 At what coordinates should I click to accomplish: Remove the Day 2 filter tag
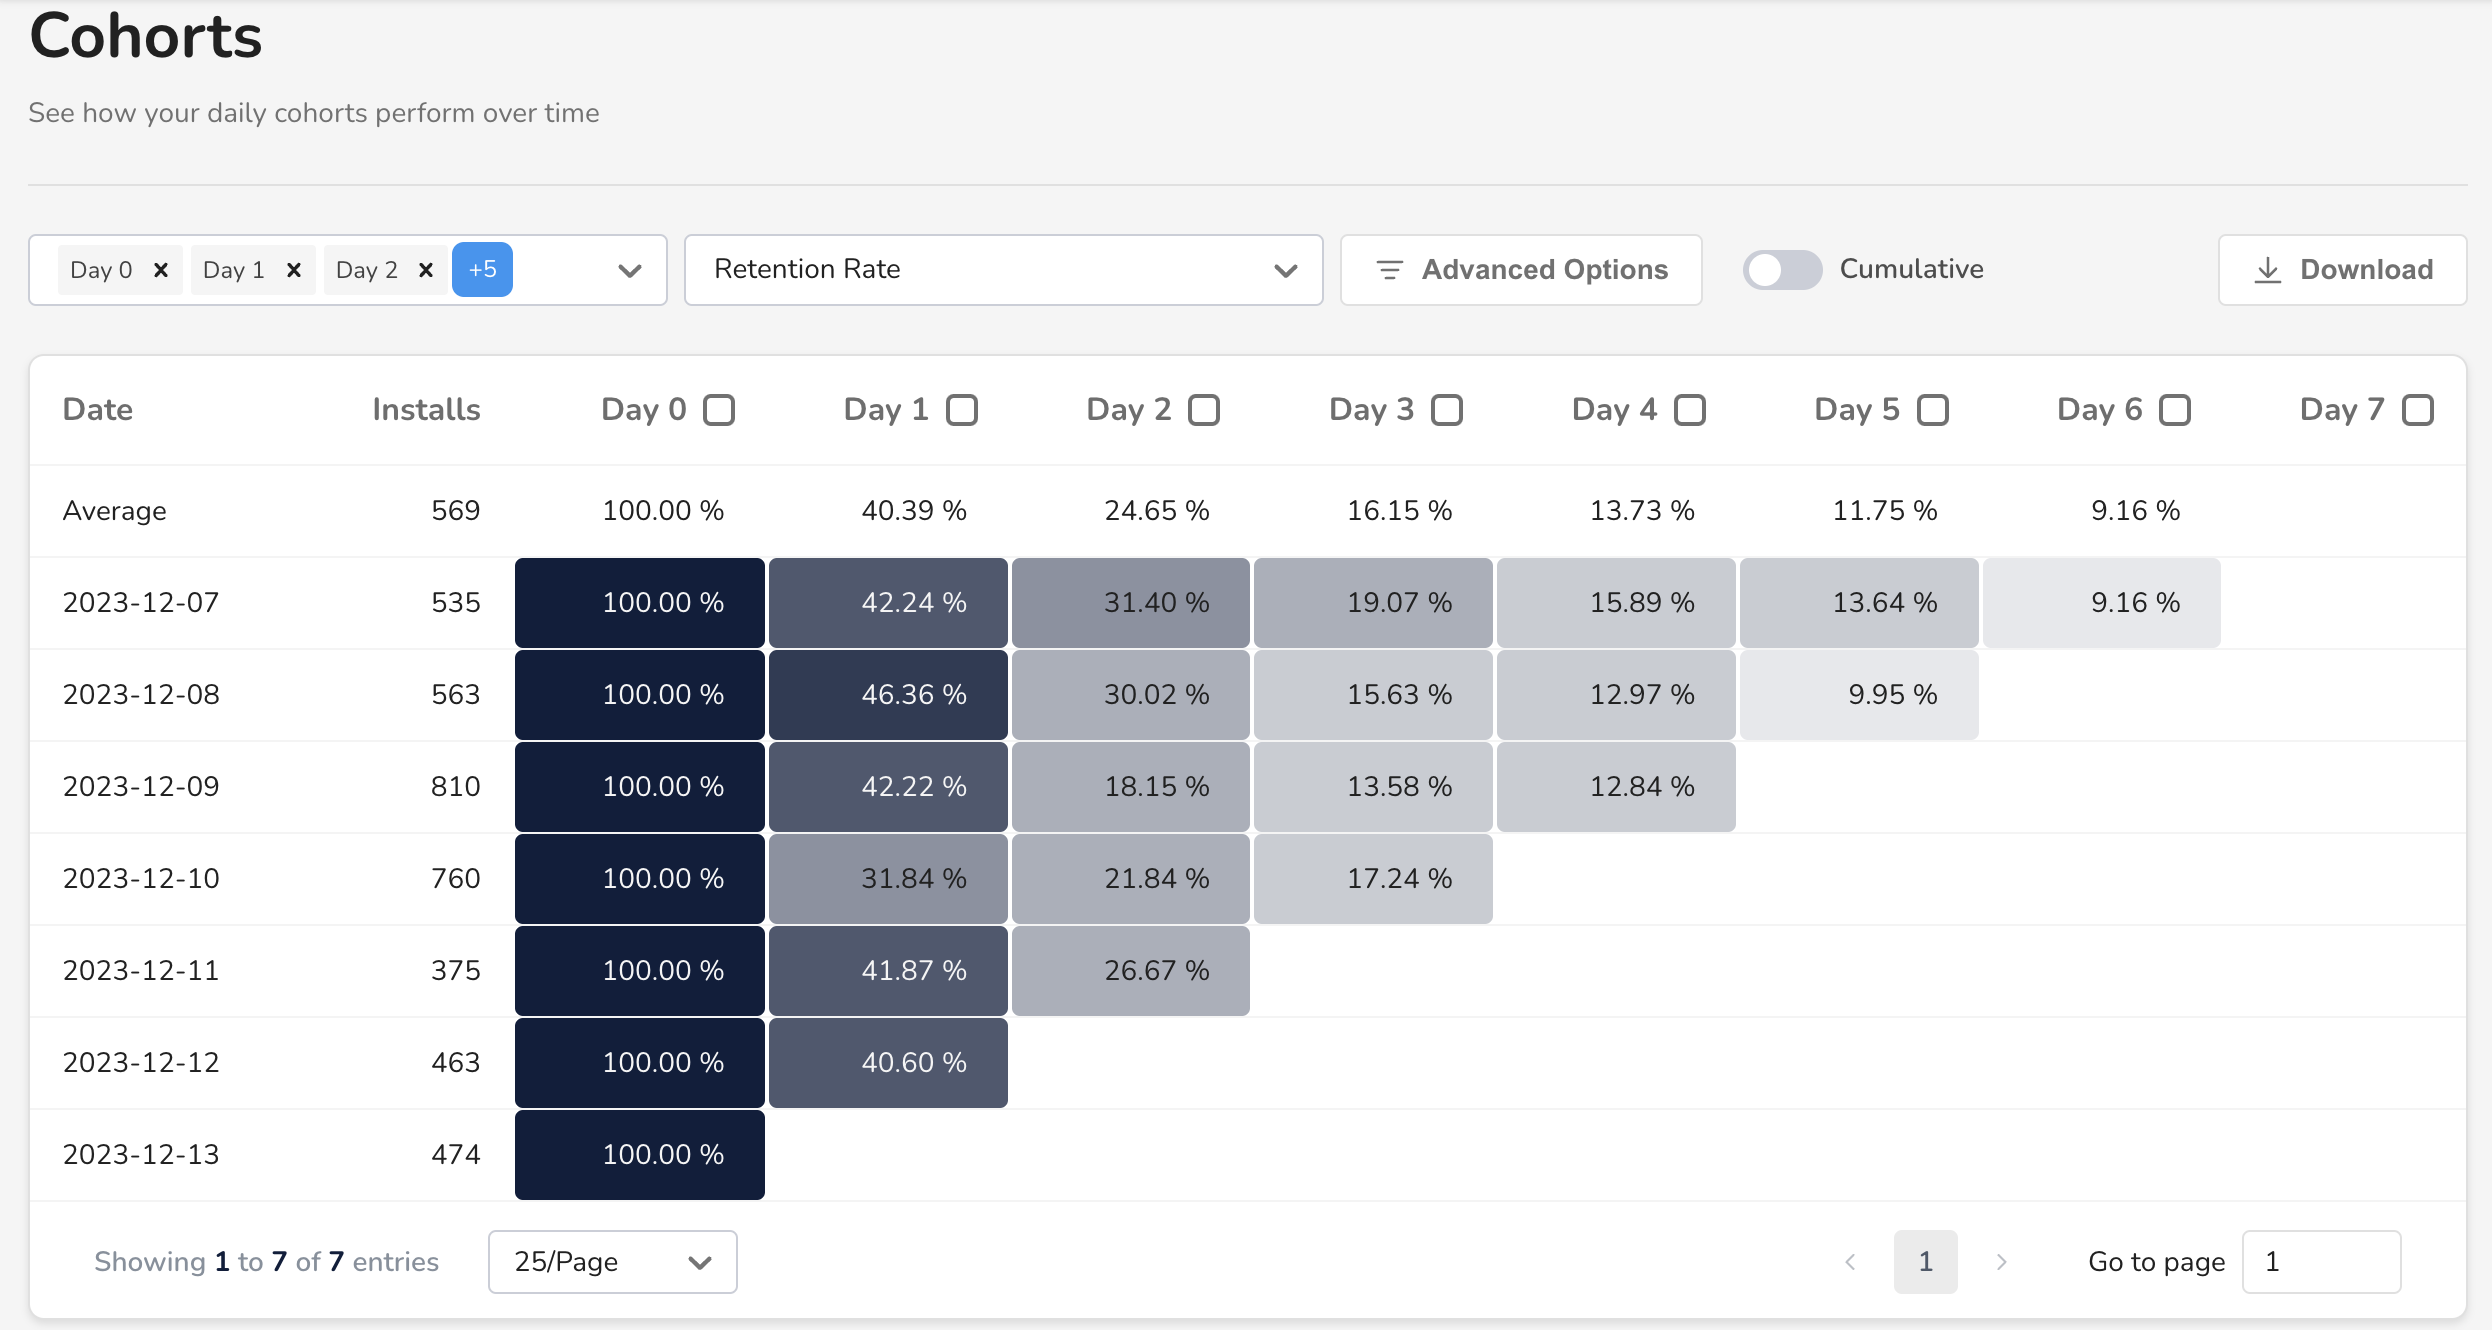[x=426, y=270]
